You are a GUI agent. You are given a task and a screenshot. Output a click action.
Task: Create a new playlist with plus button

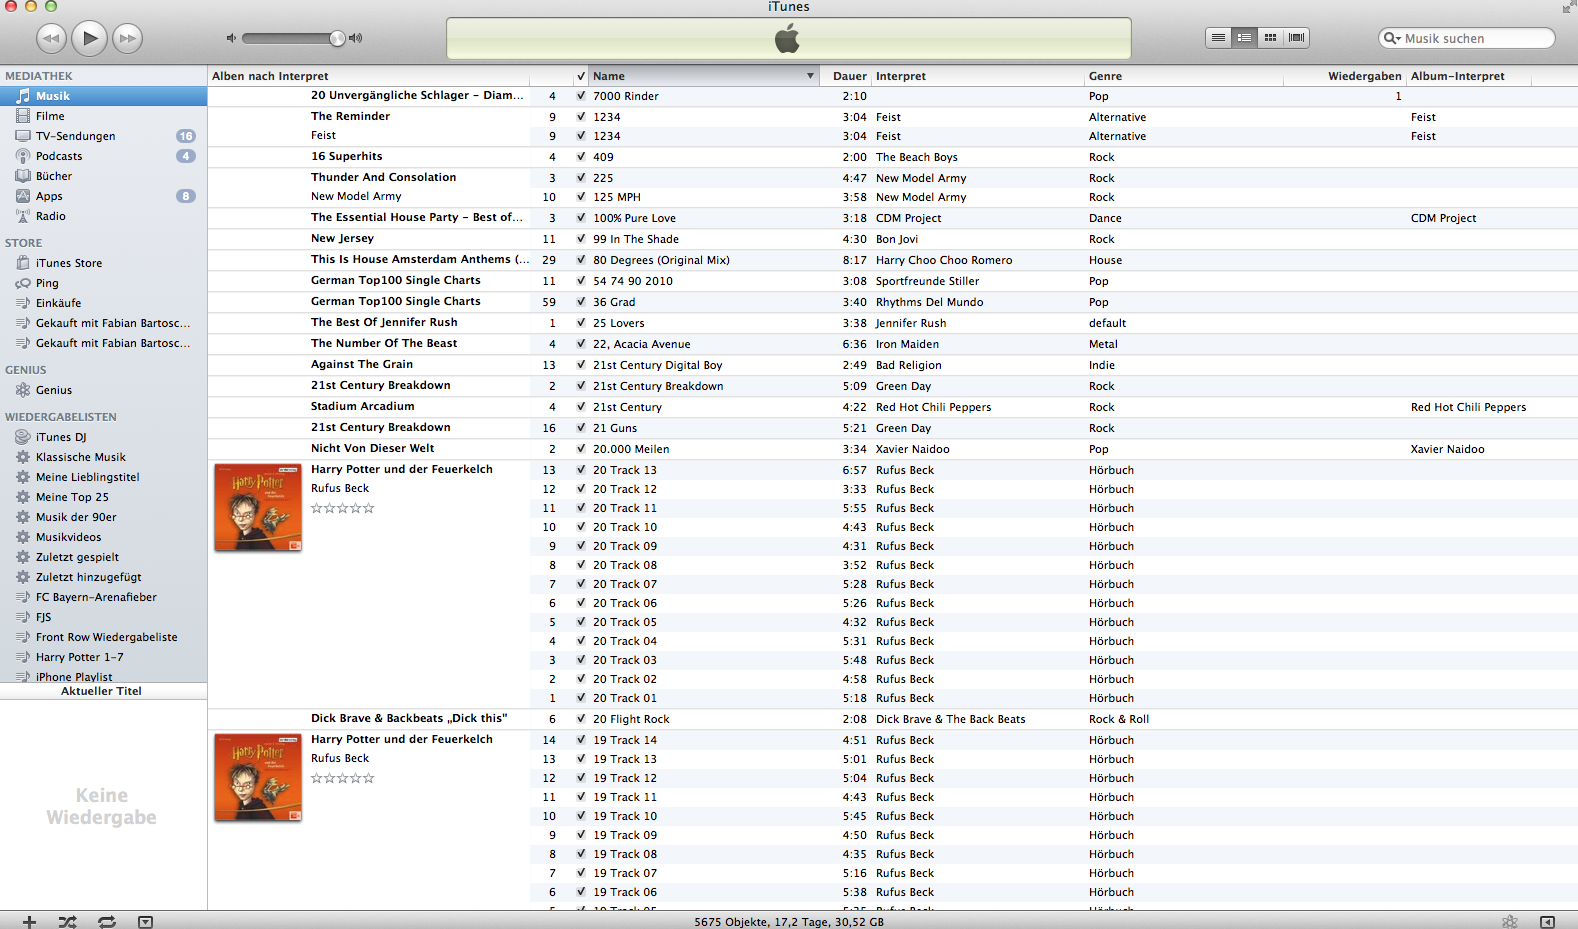(x=29, y=921)
